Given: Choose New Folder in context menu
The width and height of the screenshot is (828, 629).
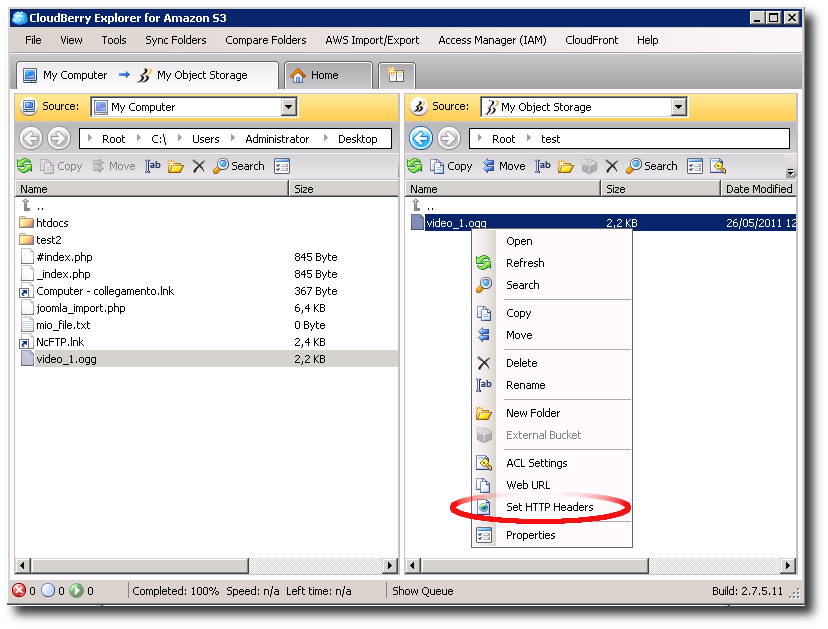Looking at the screenshot, I should coord(552,413).
